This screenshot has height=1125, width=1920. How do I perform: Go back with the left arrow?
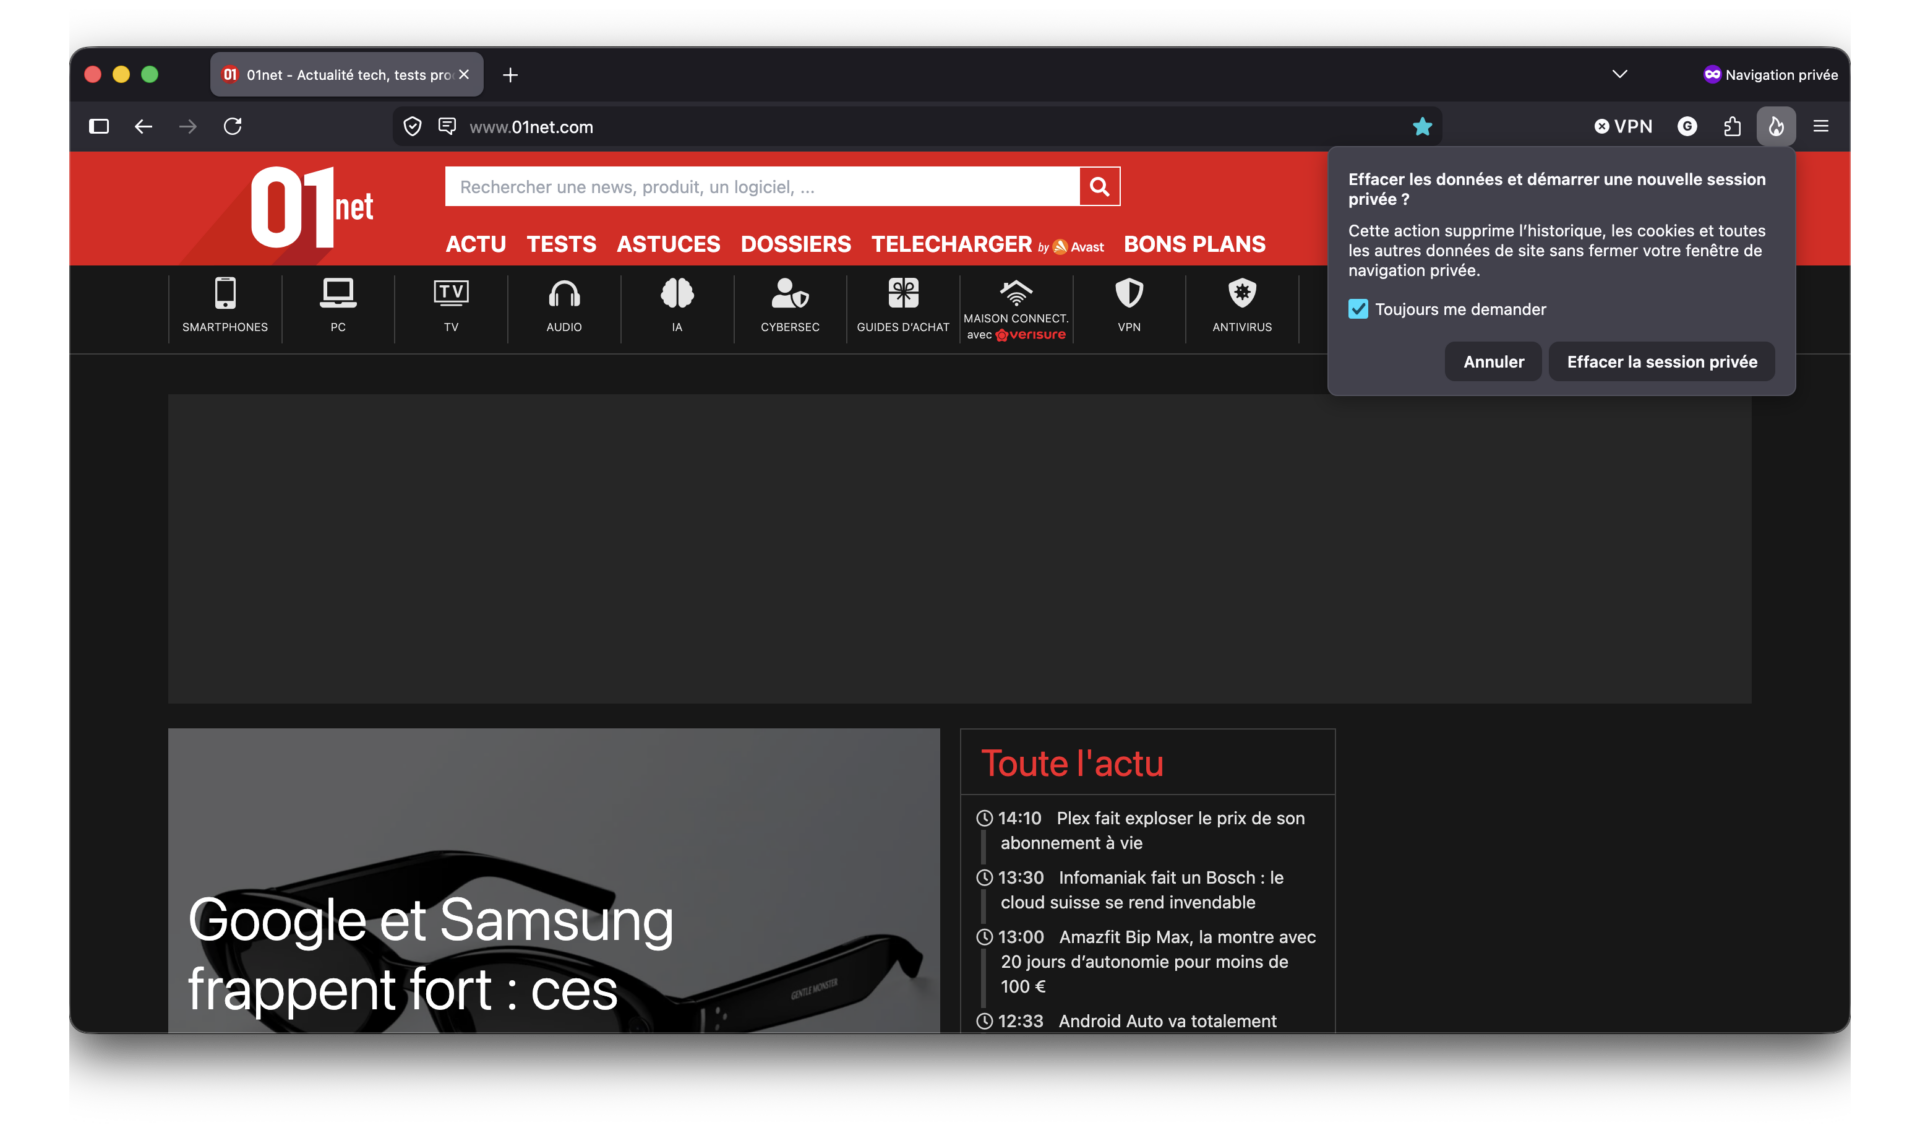click(143, 126)
